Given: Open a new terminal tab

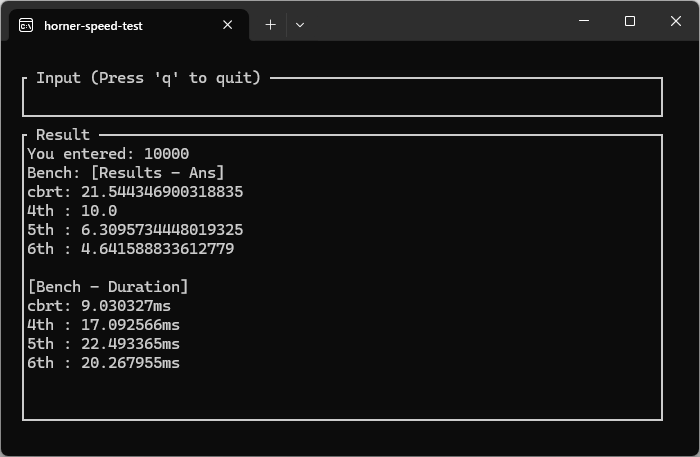Looking at the screenshot, I should point(271,25).
